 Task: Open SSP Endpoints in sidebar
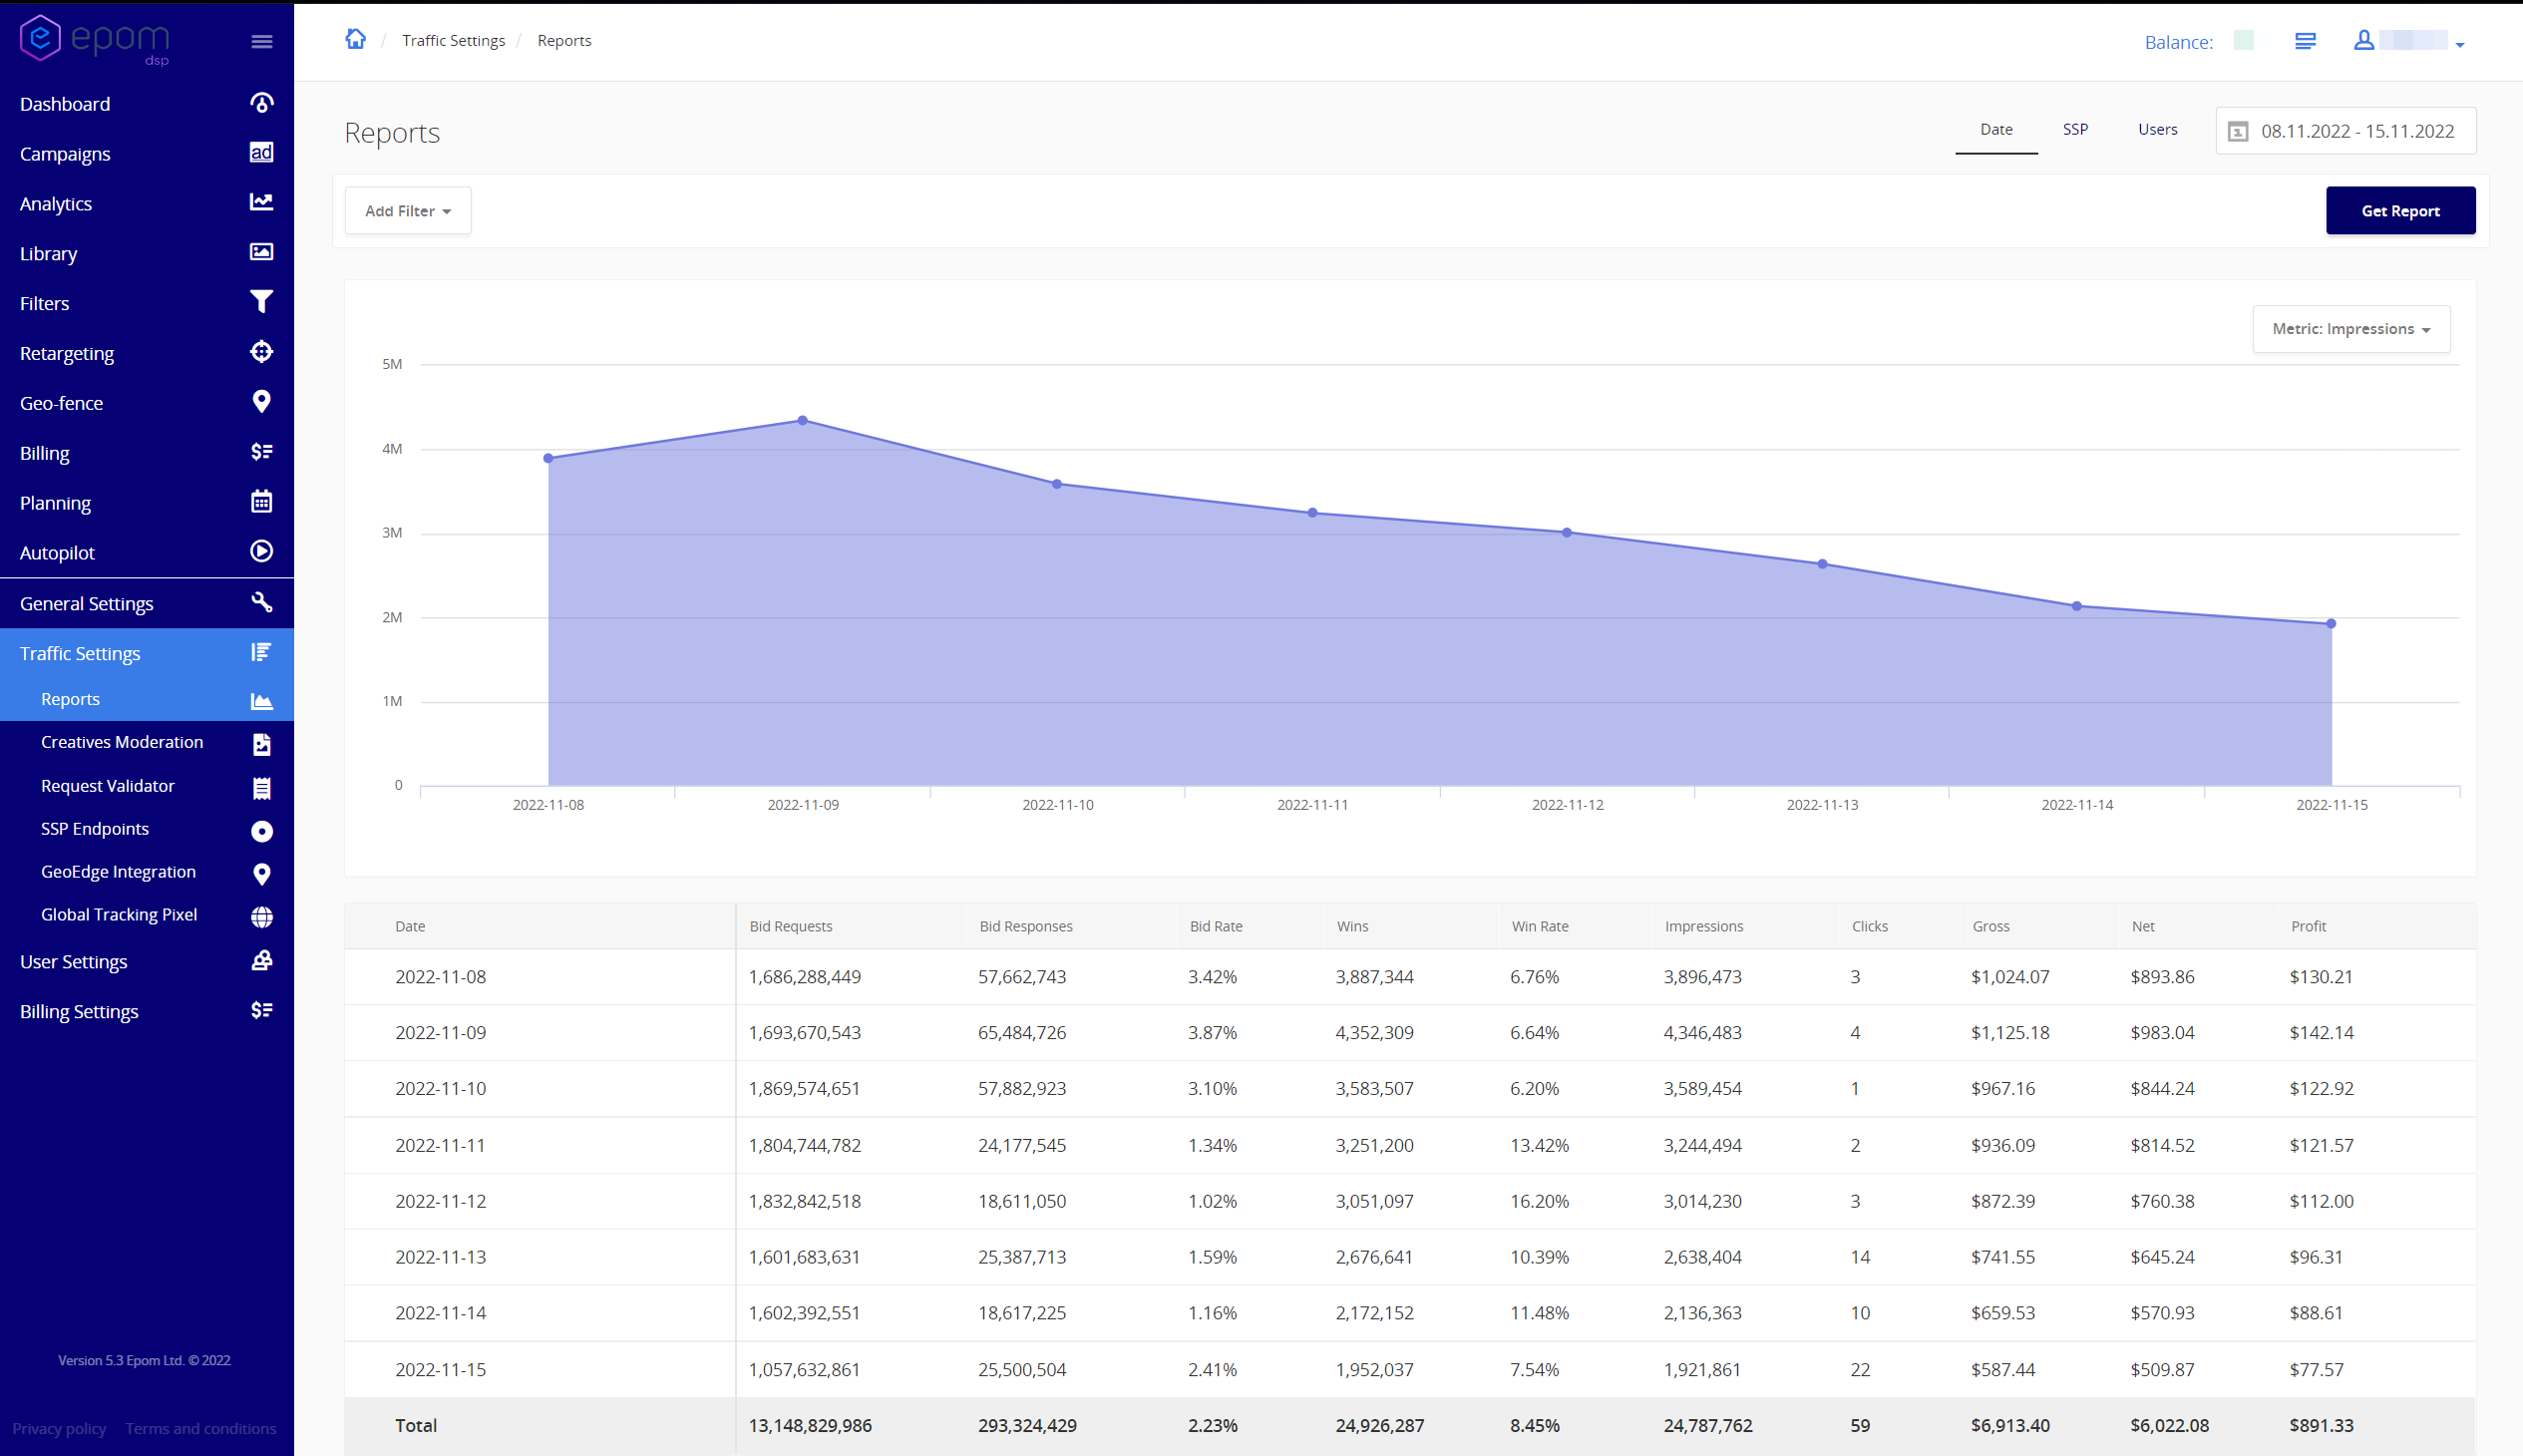pos(95,828)
